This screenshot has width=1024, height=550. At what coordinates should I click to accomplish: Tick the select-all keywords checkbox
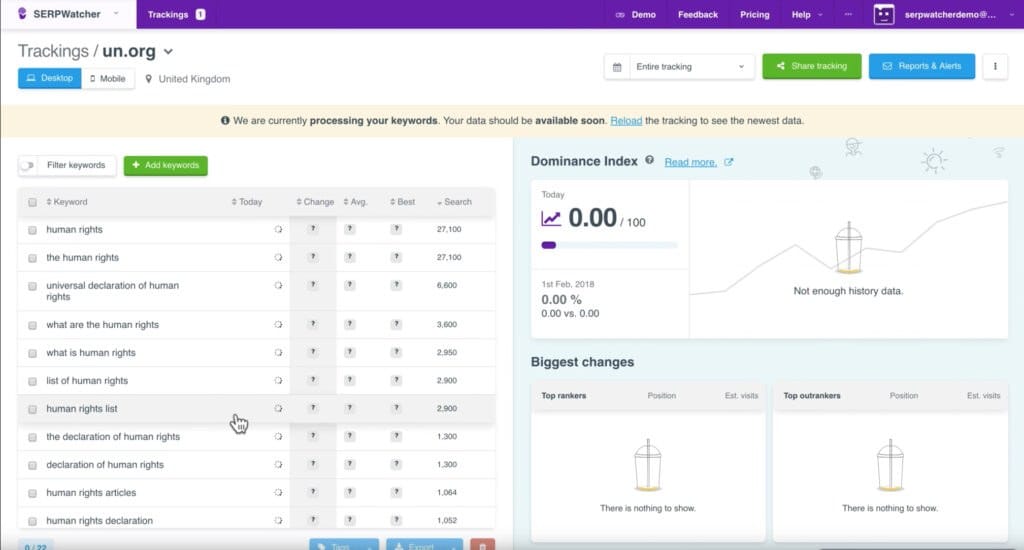click(x=32, y=202)
